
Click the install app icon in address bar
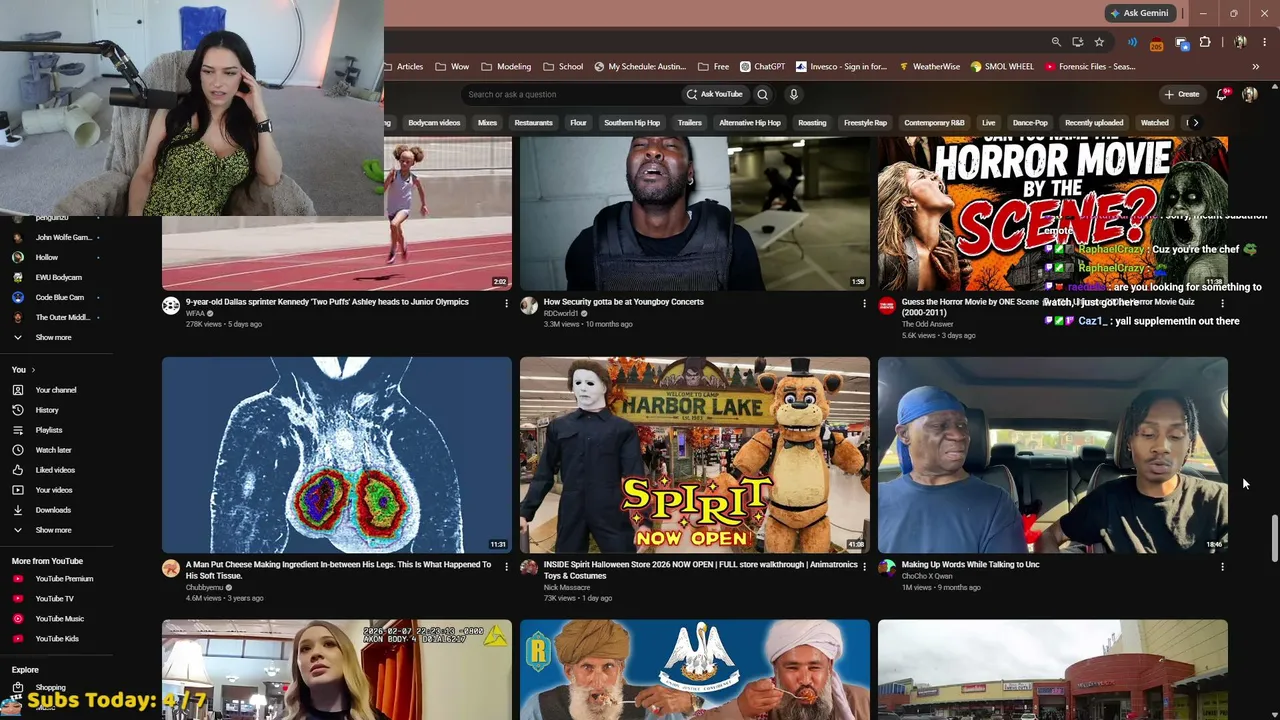(1078, 42)
